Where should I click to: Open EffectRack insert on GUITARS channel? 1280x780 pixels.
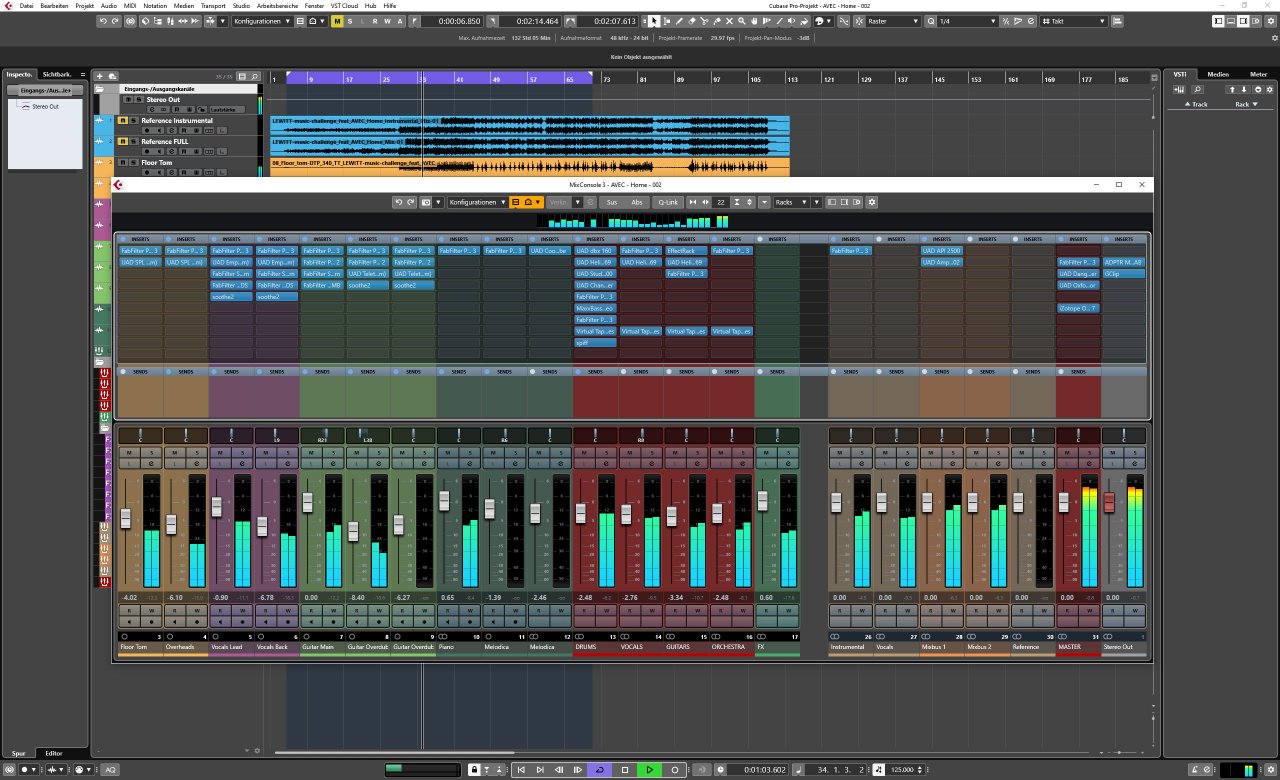pos(687,251)
